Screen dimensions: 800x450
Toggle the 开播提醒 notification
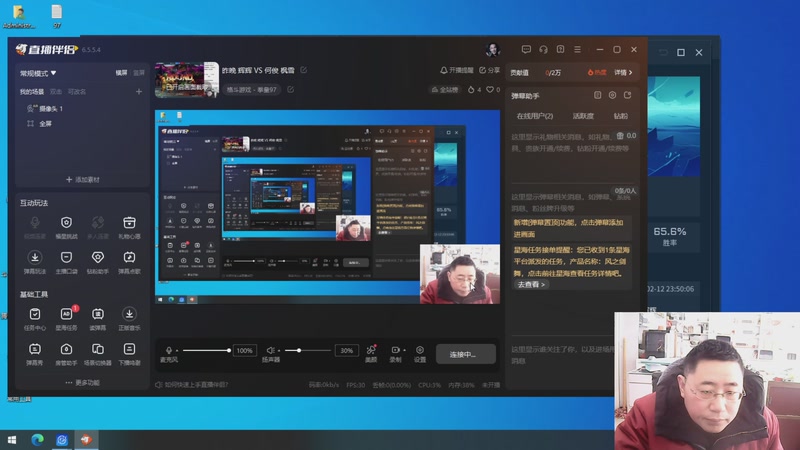point(457,70)
